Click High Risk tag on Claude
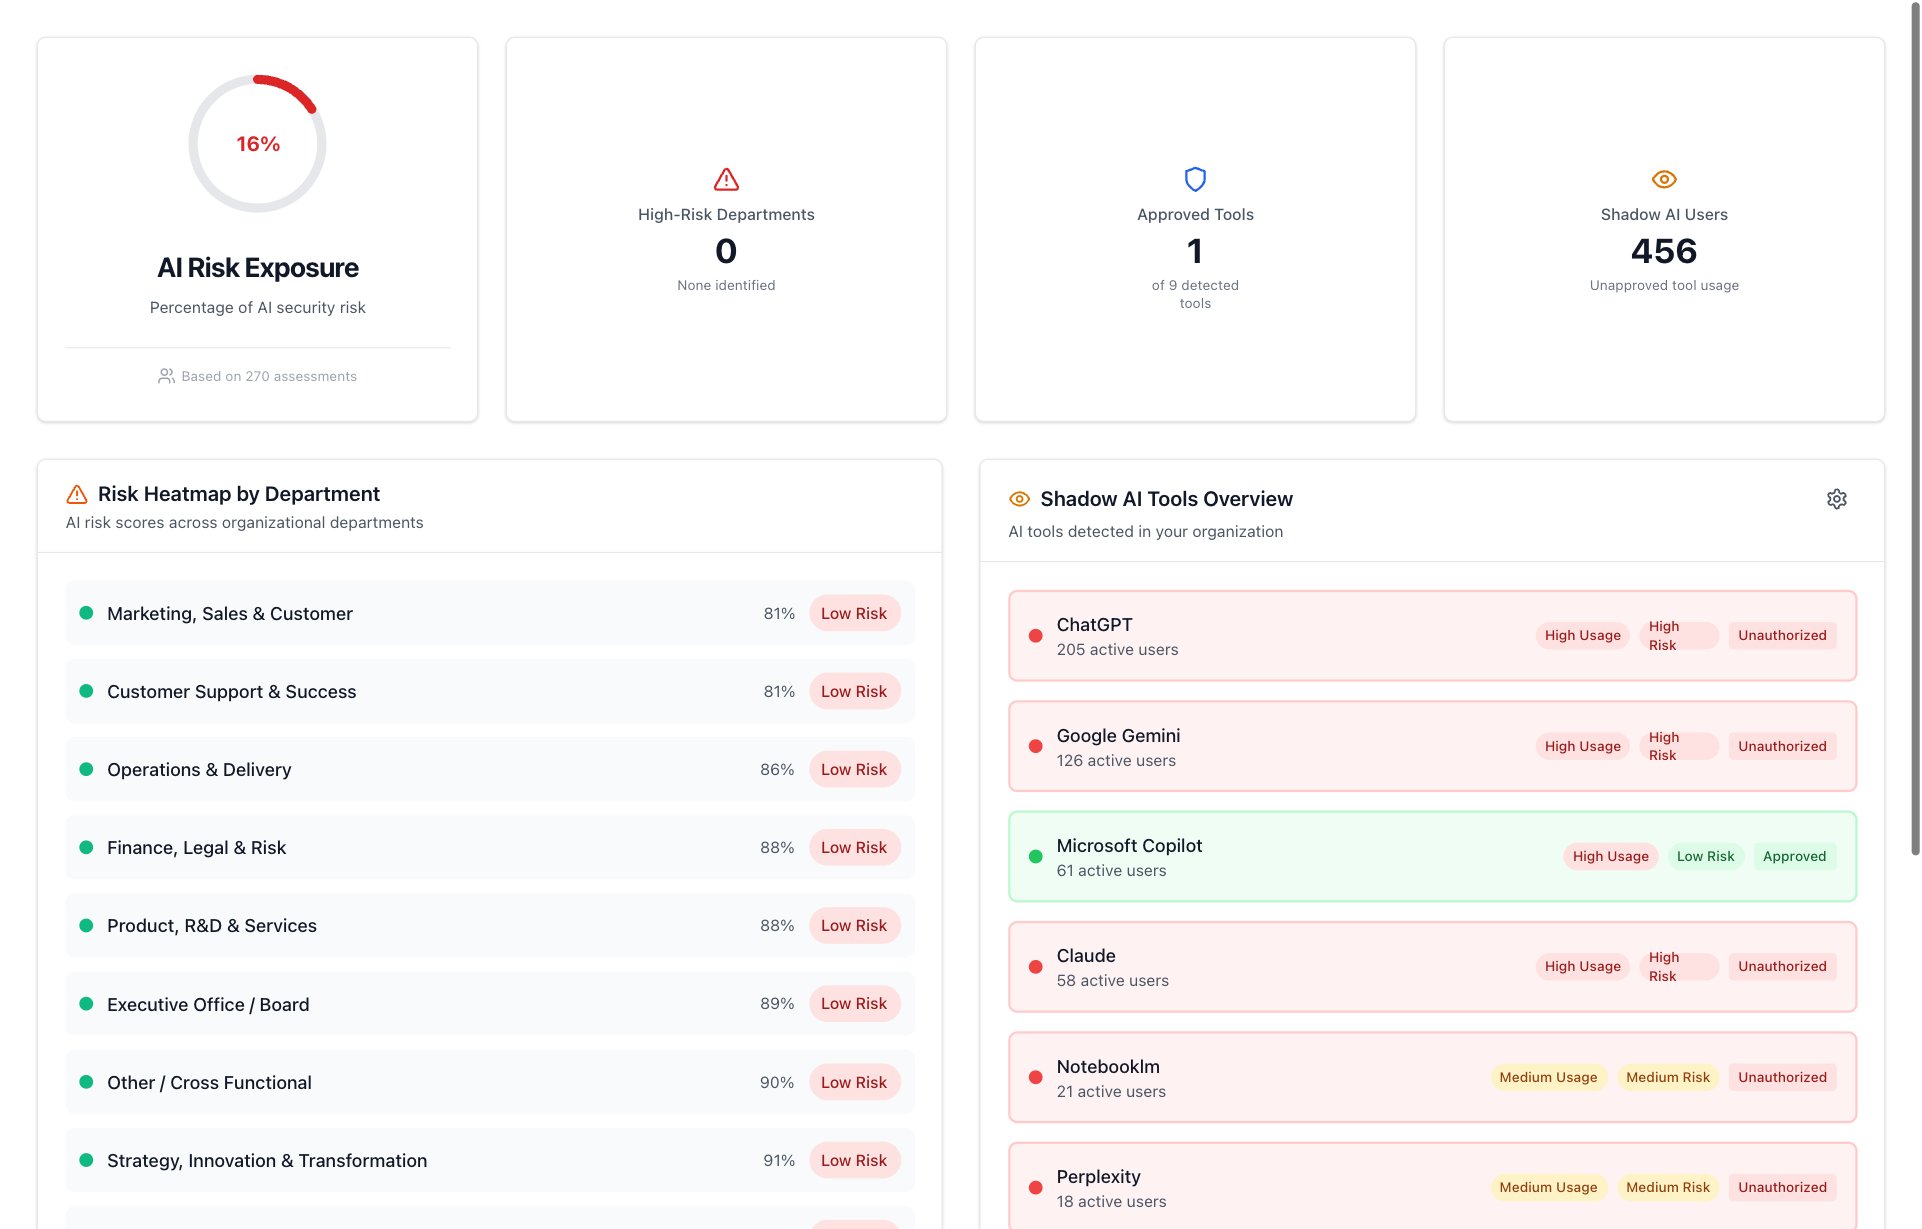 coord(1678,967)
